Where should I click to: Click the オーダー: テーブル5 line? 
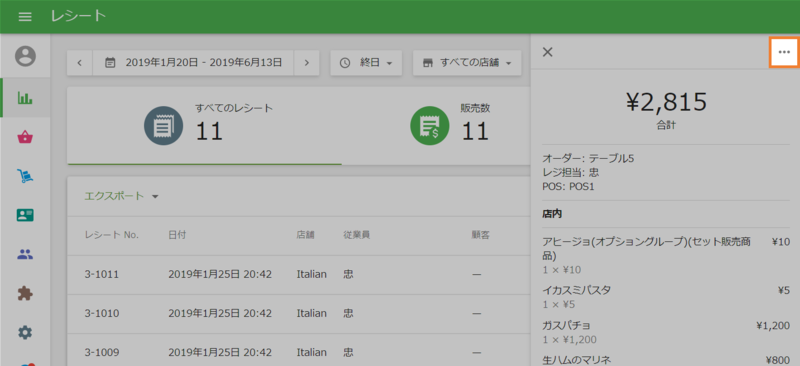(x=588, y=159)
